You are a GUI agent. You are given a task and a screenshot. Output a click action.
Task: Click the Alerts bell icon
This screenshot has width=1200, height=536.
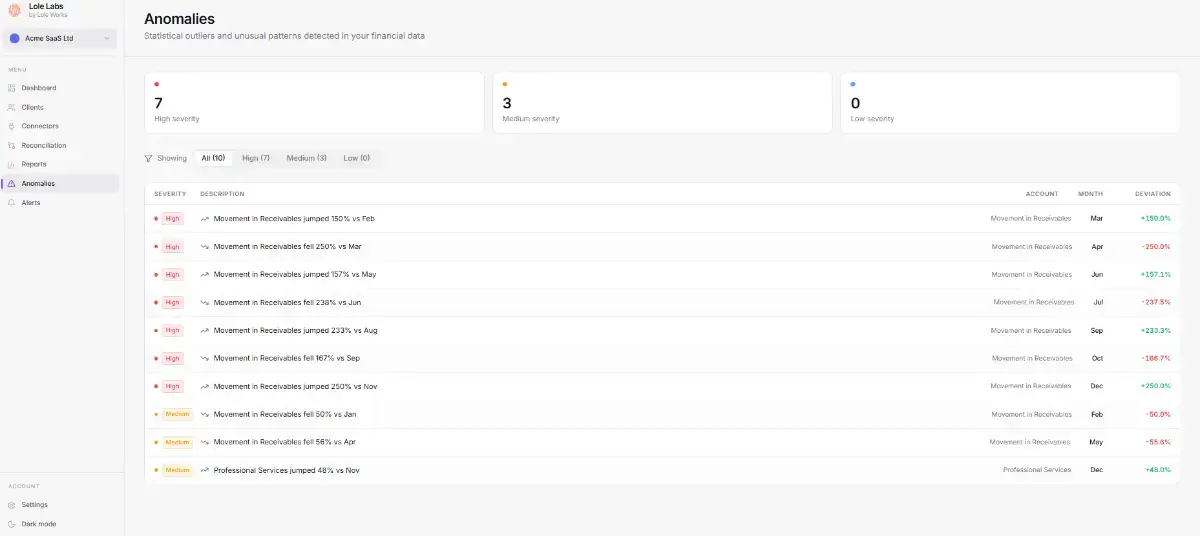(x=12, y=203)
